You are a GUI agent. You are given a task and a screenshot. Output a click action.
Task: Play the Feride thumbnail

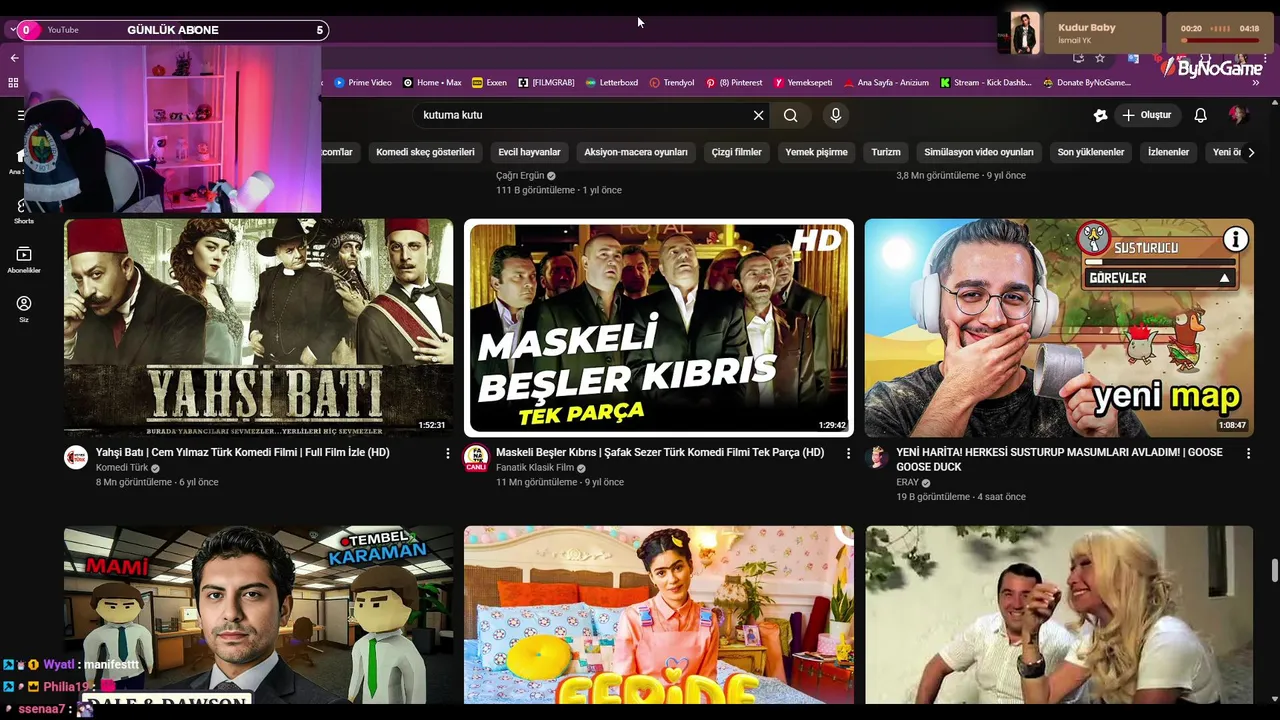click(x=659, y=614)
